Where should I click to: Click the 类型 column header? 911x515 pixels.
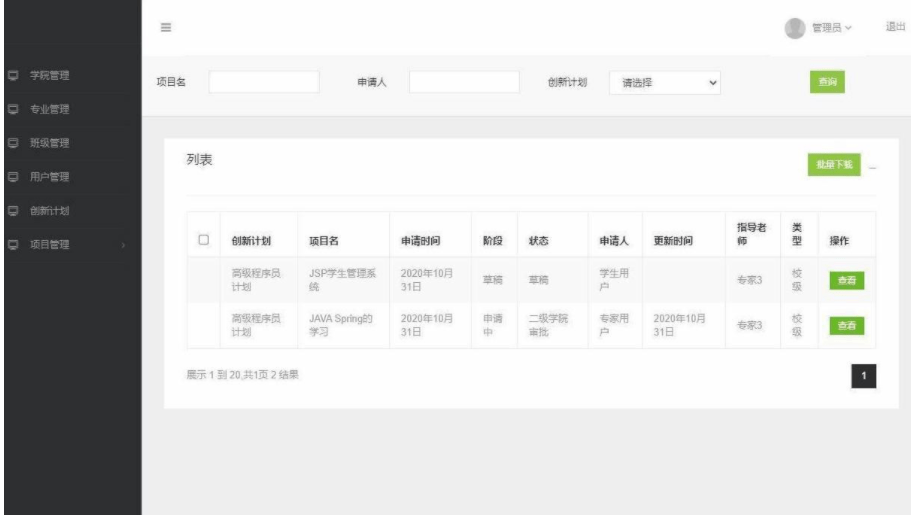[797, 234]
